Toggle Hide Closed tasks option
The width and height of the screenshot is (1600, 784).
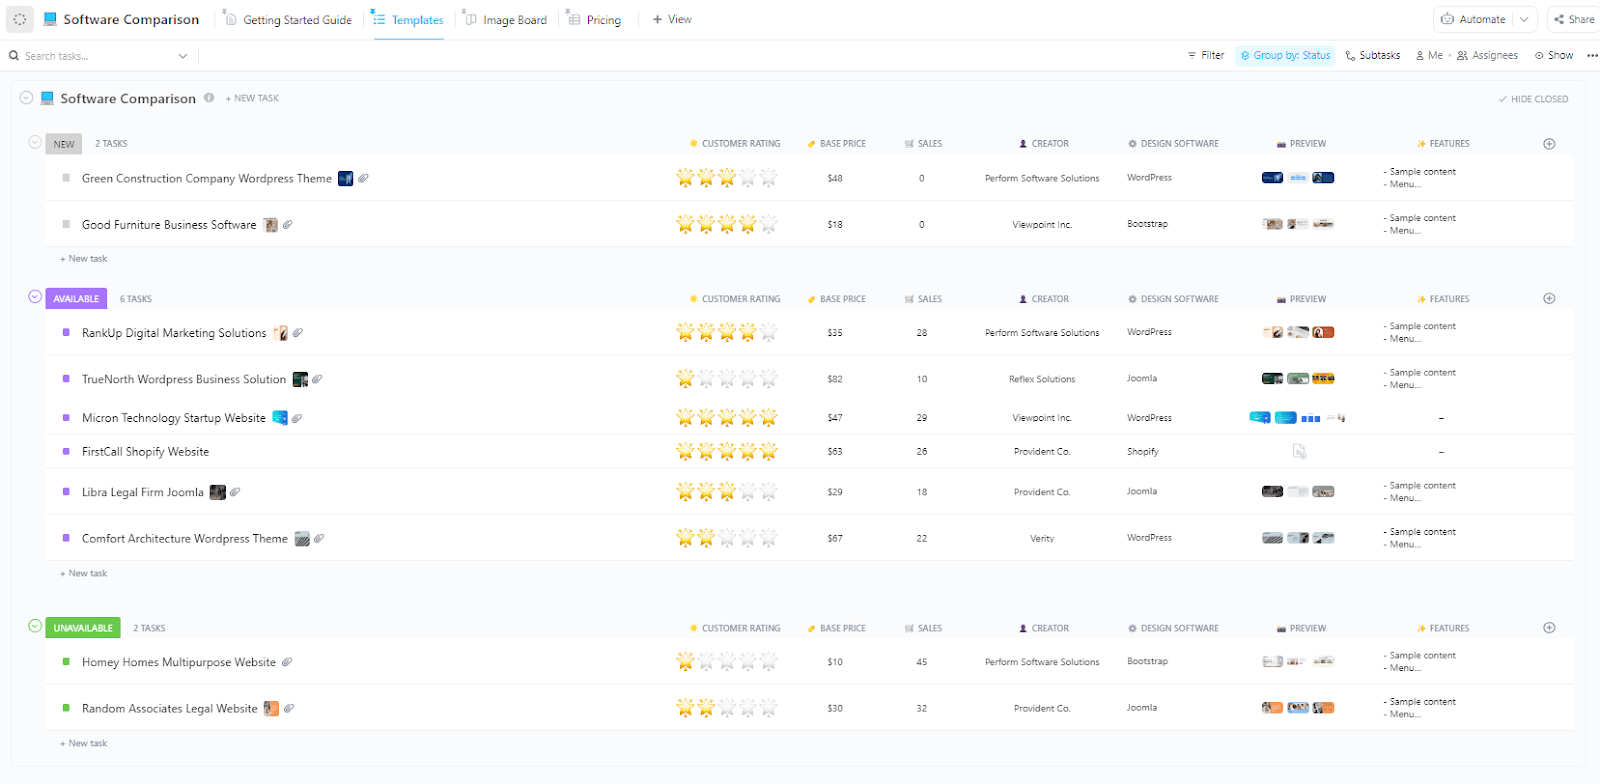(x=1532, y=99)
